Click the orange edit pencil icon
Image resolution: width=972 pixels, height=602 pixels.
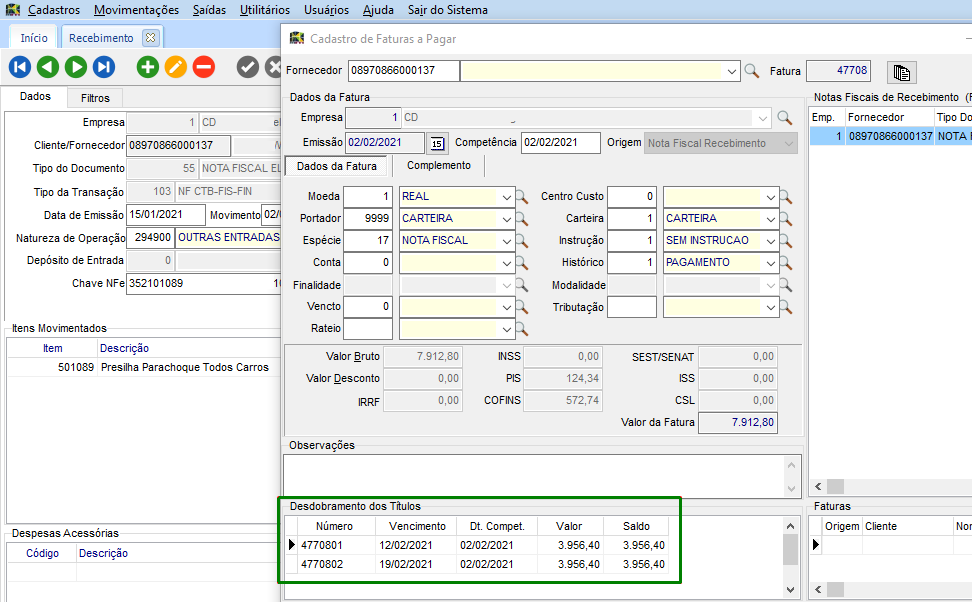click(176, 67)
